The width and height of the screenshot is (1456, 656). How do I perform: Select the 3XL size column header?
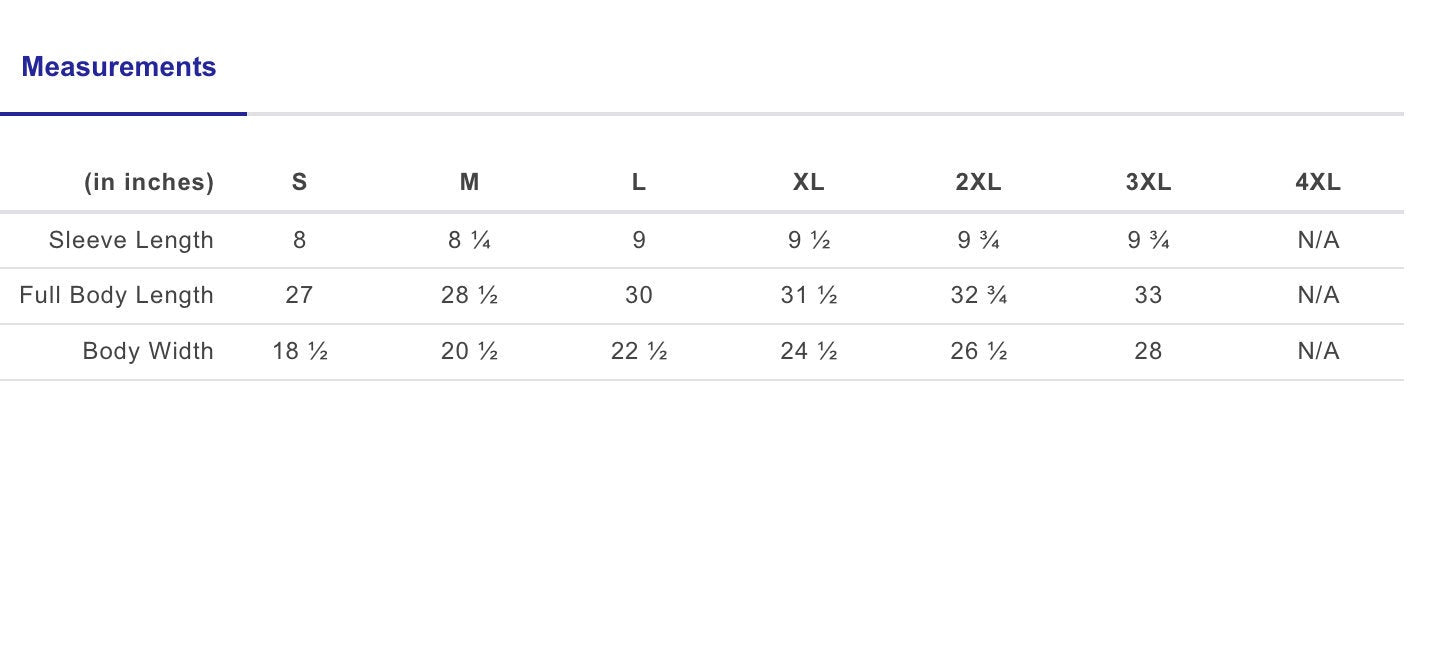point(1148,182)
